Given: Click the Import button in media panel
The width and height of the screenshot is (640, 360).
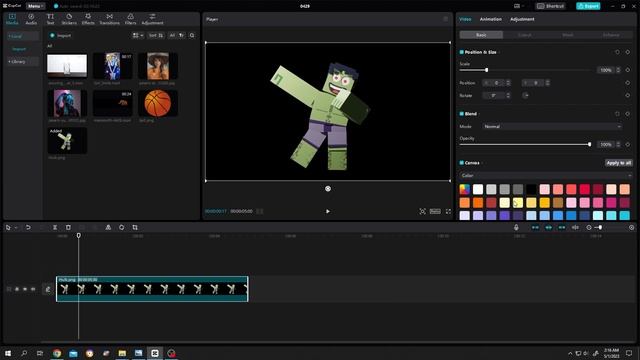Looking at the screenshot, I should (x=60, y=36).
